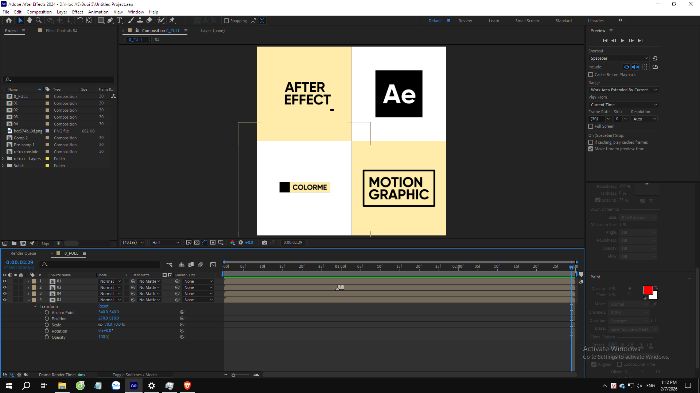Click the composition mini-flowchart icon in timeline
Viewport: 700px width, 393px height.
coord(169,265)
